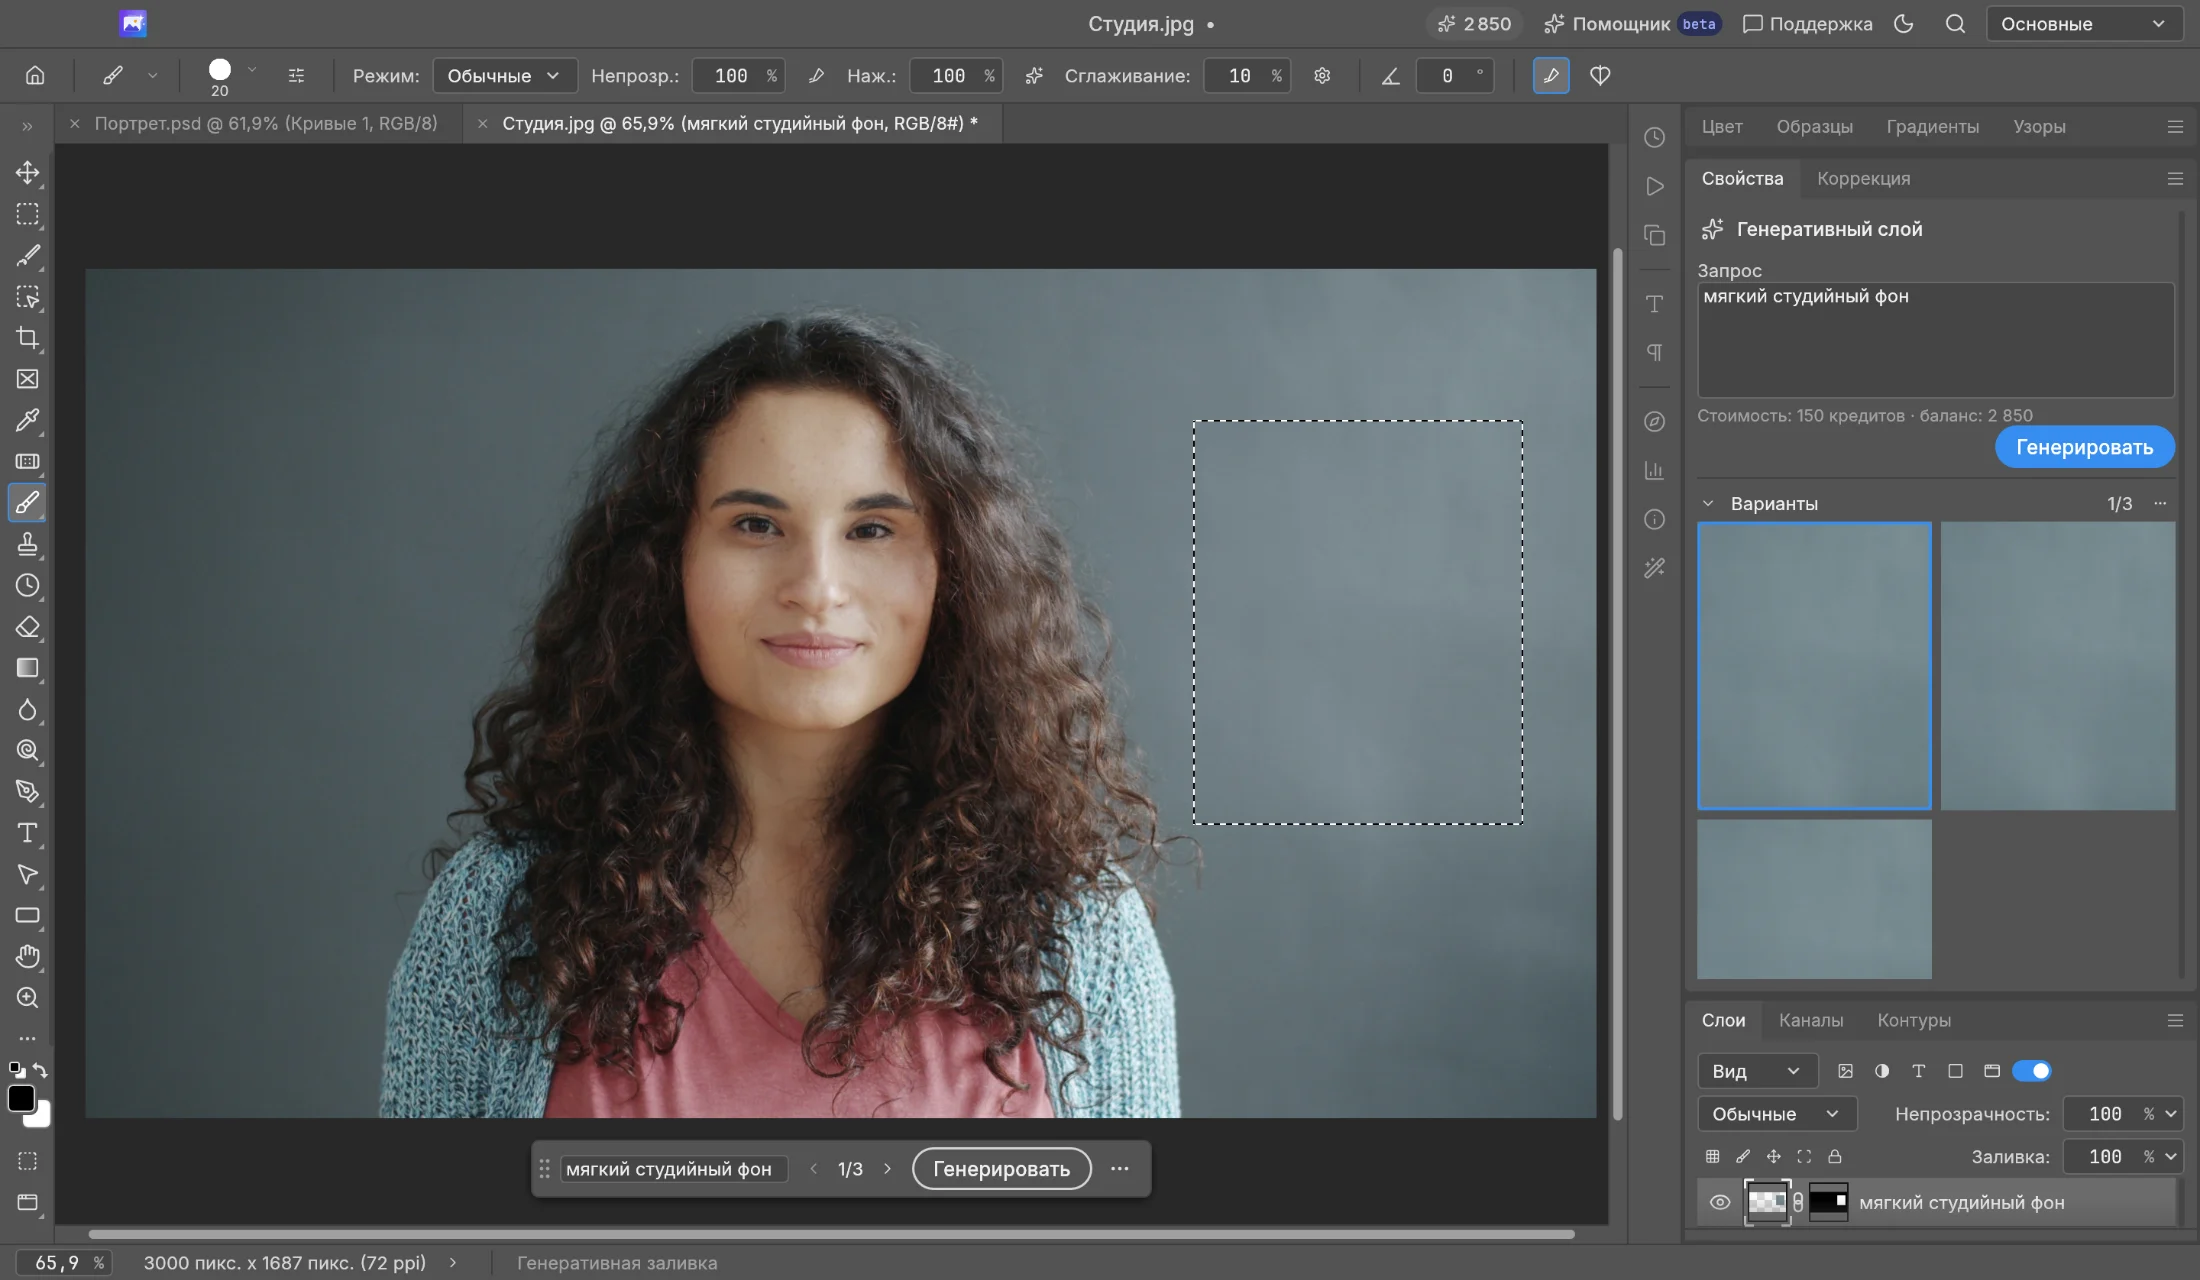Collapse the Варианты section
The image size is (2200, 1280).
(1708, 504)
